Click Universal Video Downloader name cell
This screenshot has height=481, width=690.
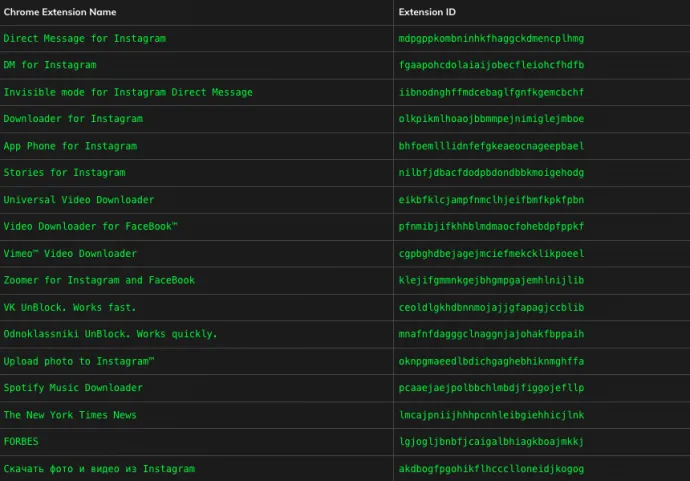(x=79, y=200)
